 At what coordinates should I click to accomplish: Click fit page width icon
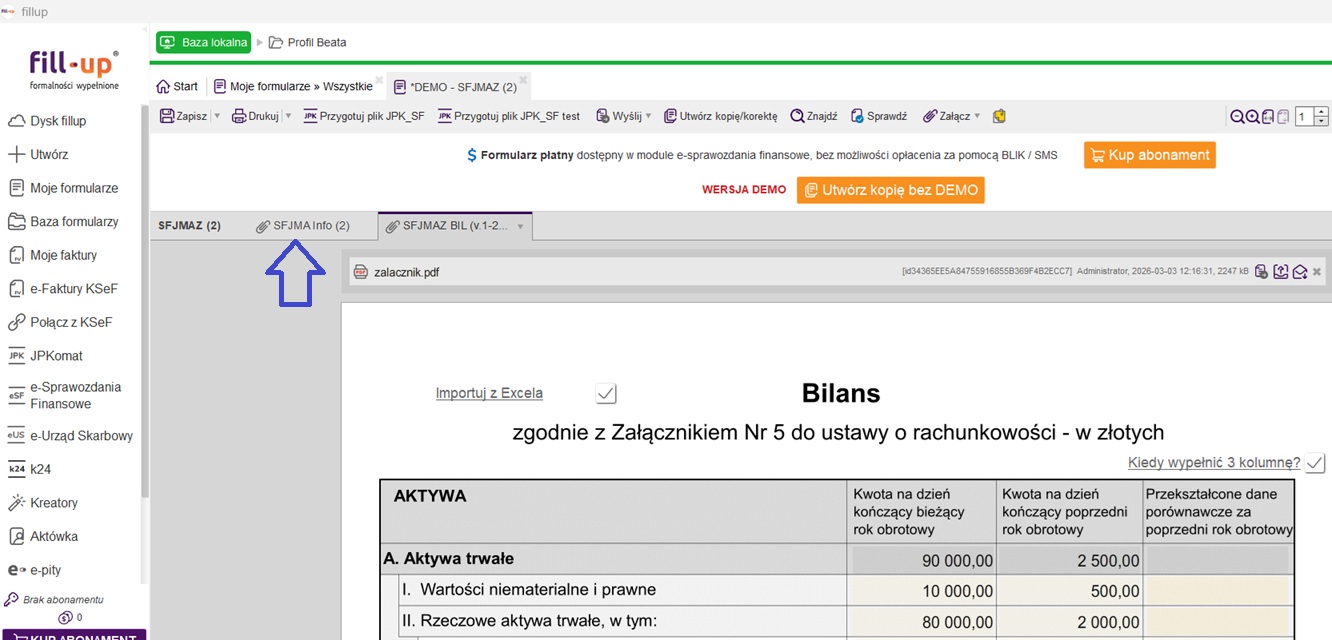(1267, 117)
